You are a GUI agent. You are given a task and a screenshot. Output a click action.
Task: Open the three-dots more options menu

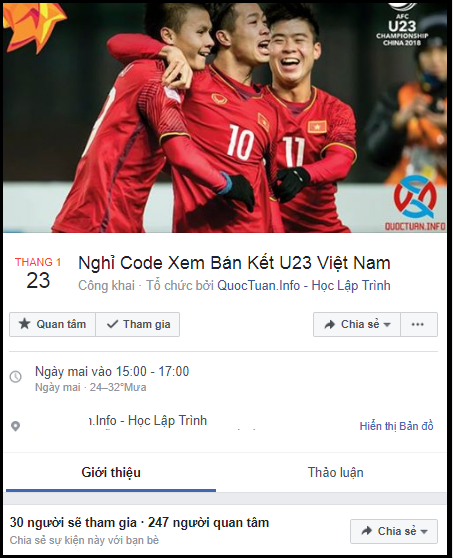(x=417, y=324)
